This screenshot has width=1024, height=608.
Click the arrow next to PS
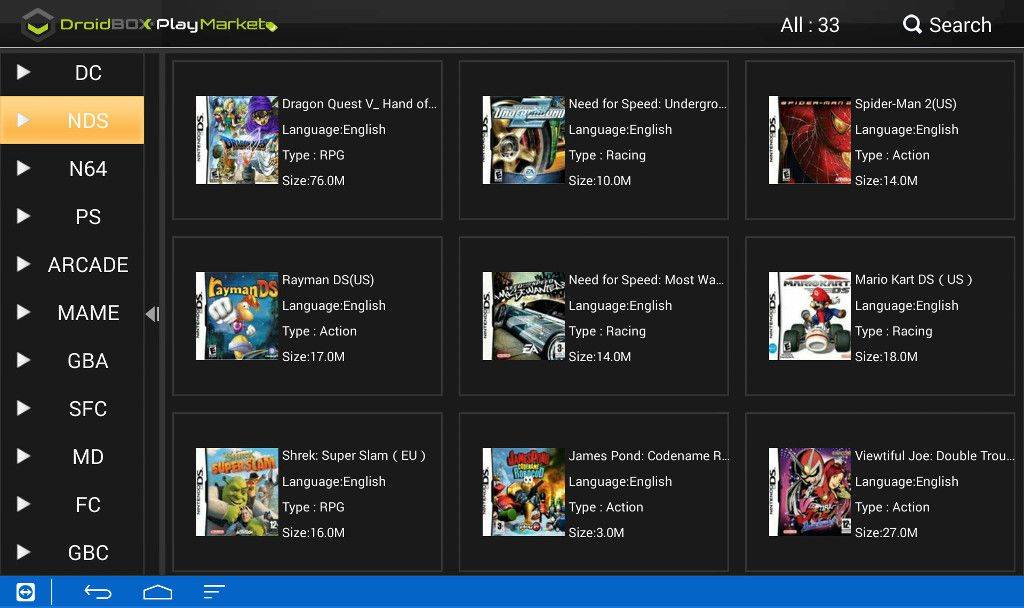24,216
